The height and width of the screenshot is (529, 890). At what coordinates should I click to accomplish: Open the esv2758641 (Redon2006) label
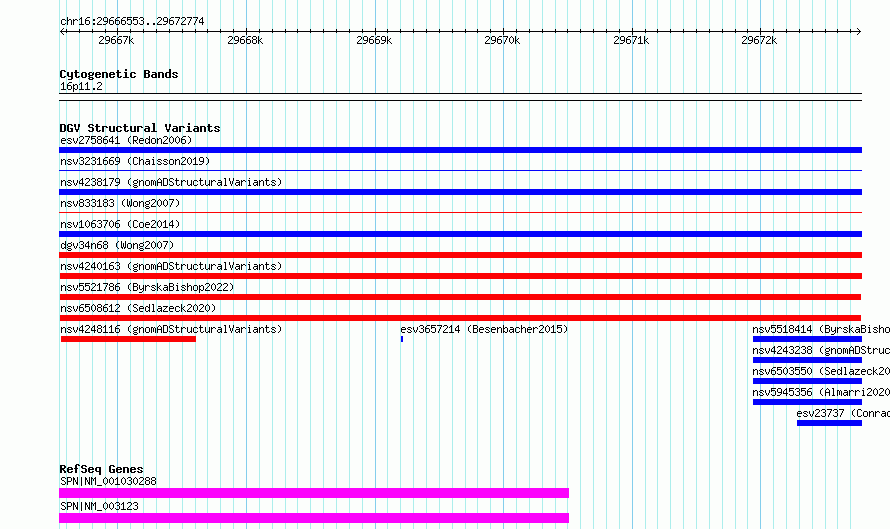126,140
